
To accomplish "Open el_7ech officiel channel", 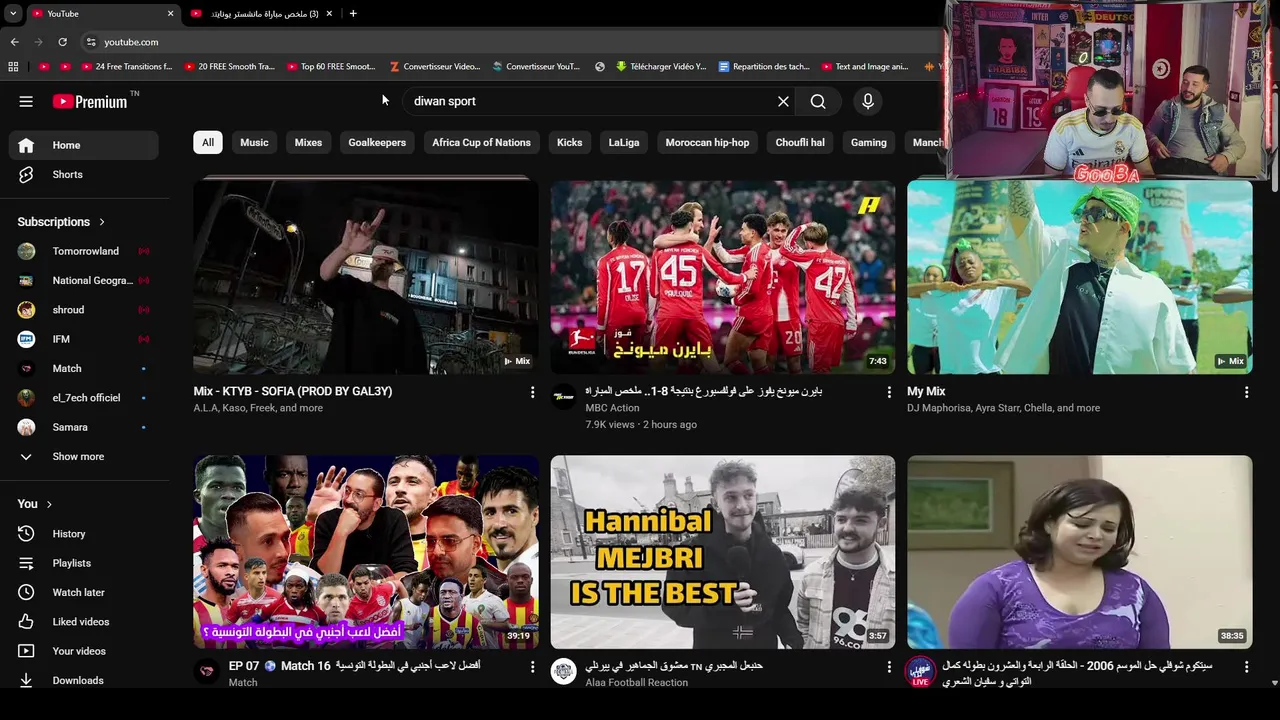I will click(x=84, y=398).
